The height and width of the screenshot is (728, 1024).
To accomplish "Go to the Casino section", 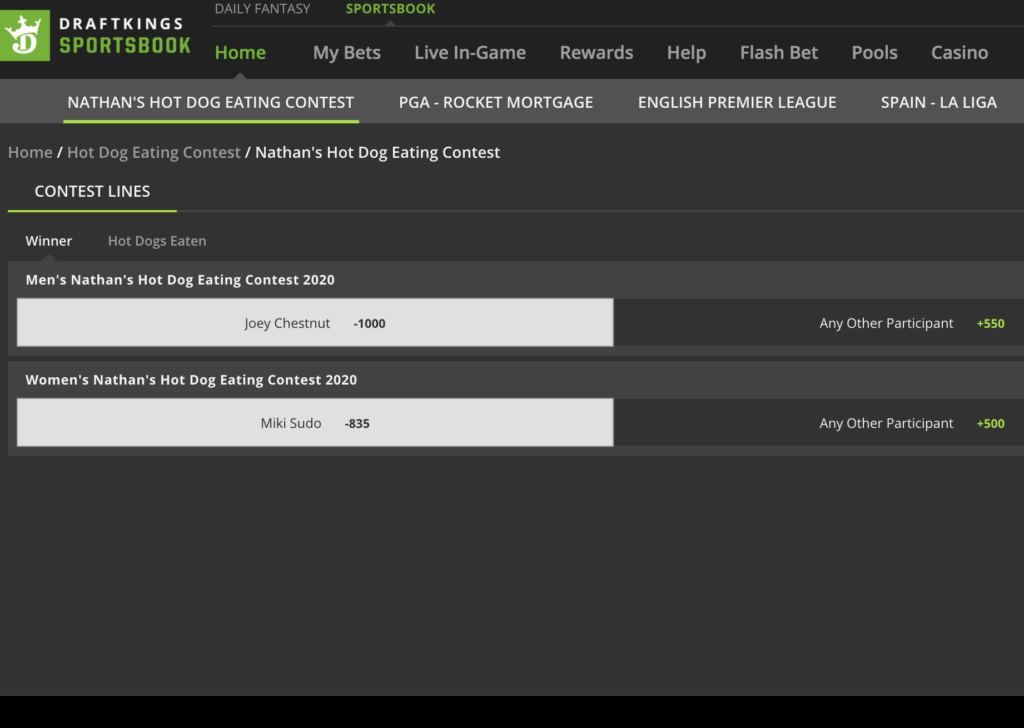I will (959, 53).
